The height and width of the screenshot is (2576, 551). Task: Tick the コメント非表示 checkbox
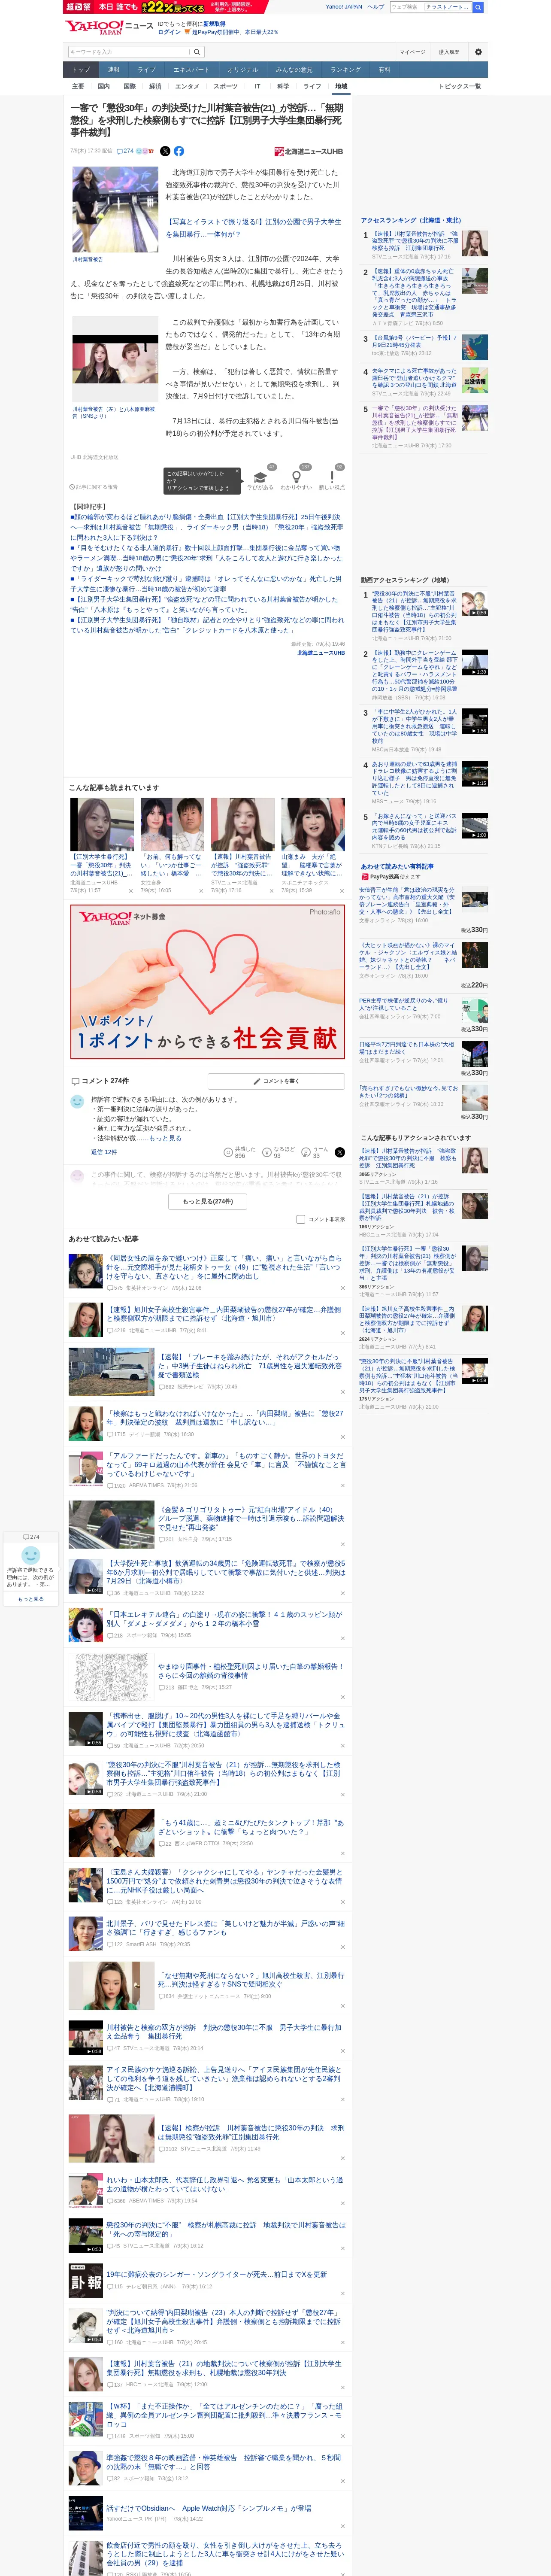click(301, 1219)
